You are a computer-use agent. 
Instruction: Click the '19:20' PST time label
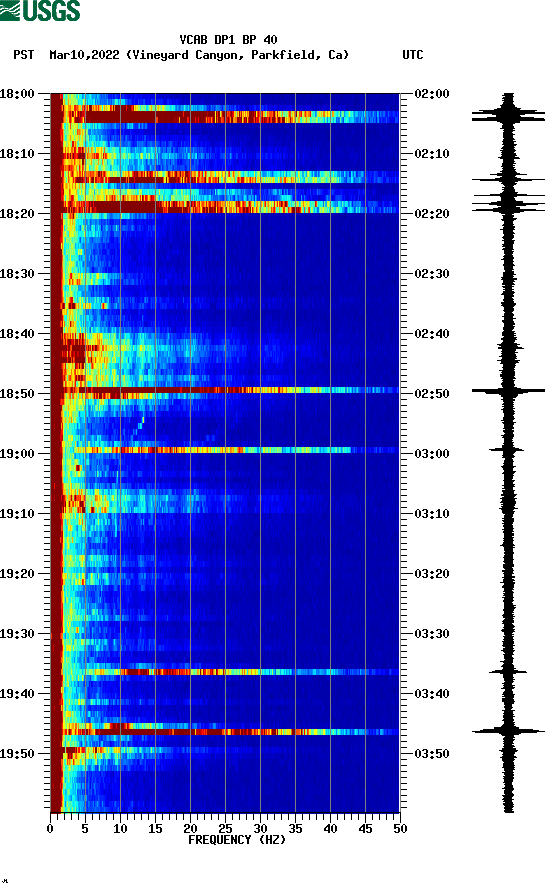tap(17, 574)
